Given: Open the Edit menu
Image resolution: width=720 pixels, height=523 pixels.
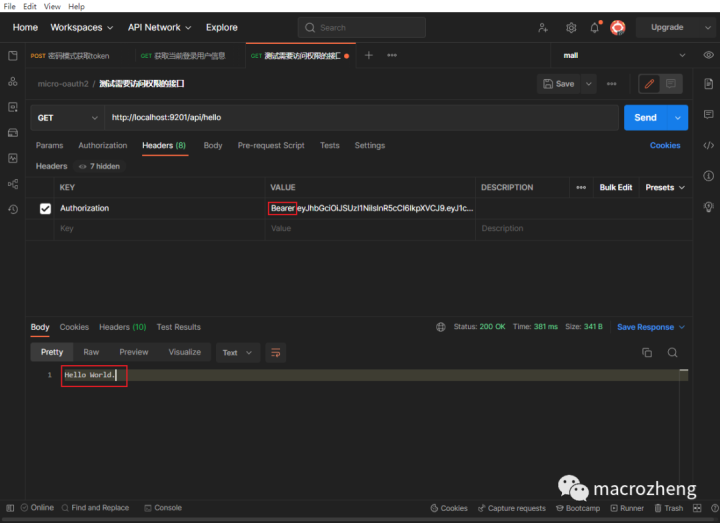Looking at the screenshot, I should coord(30,6).
